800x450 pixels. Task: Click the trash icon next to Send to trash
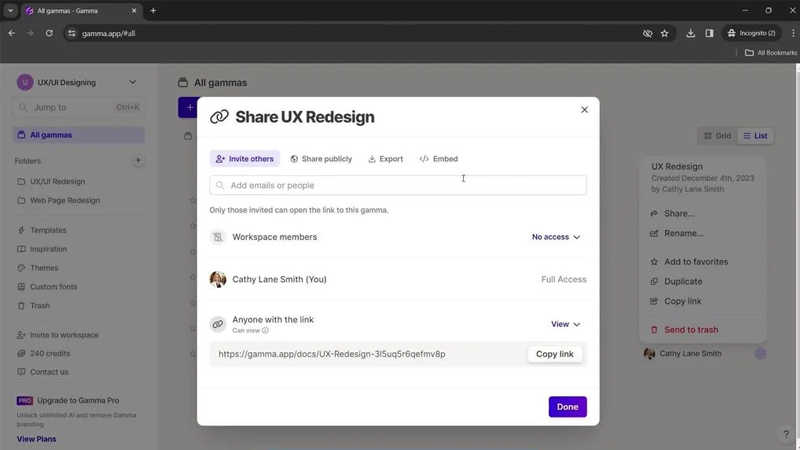[x=654, y=330]
